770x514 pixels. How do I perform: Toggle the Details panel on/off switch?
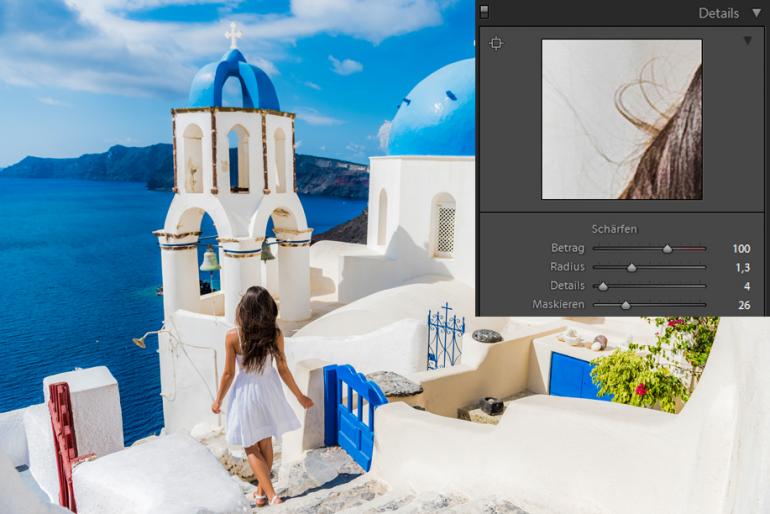click(x=485, y=12)
